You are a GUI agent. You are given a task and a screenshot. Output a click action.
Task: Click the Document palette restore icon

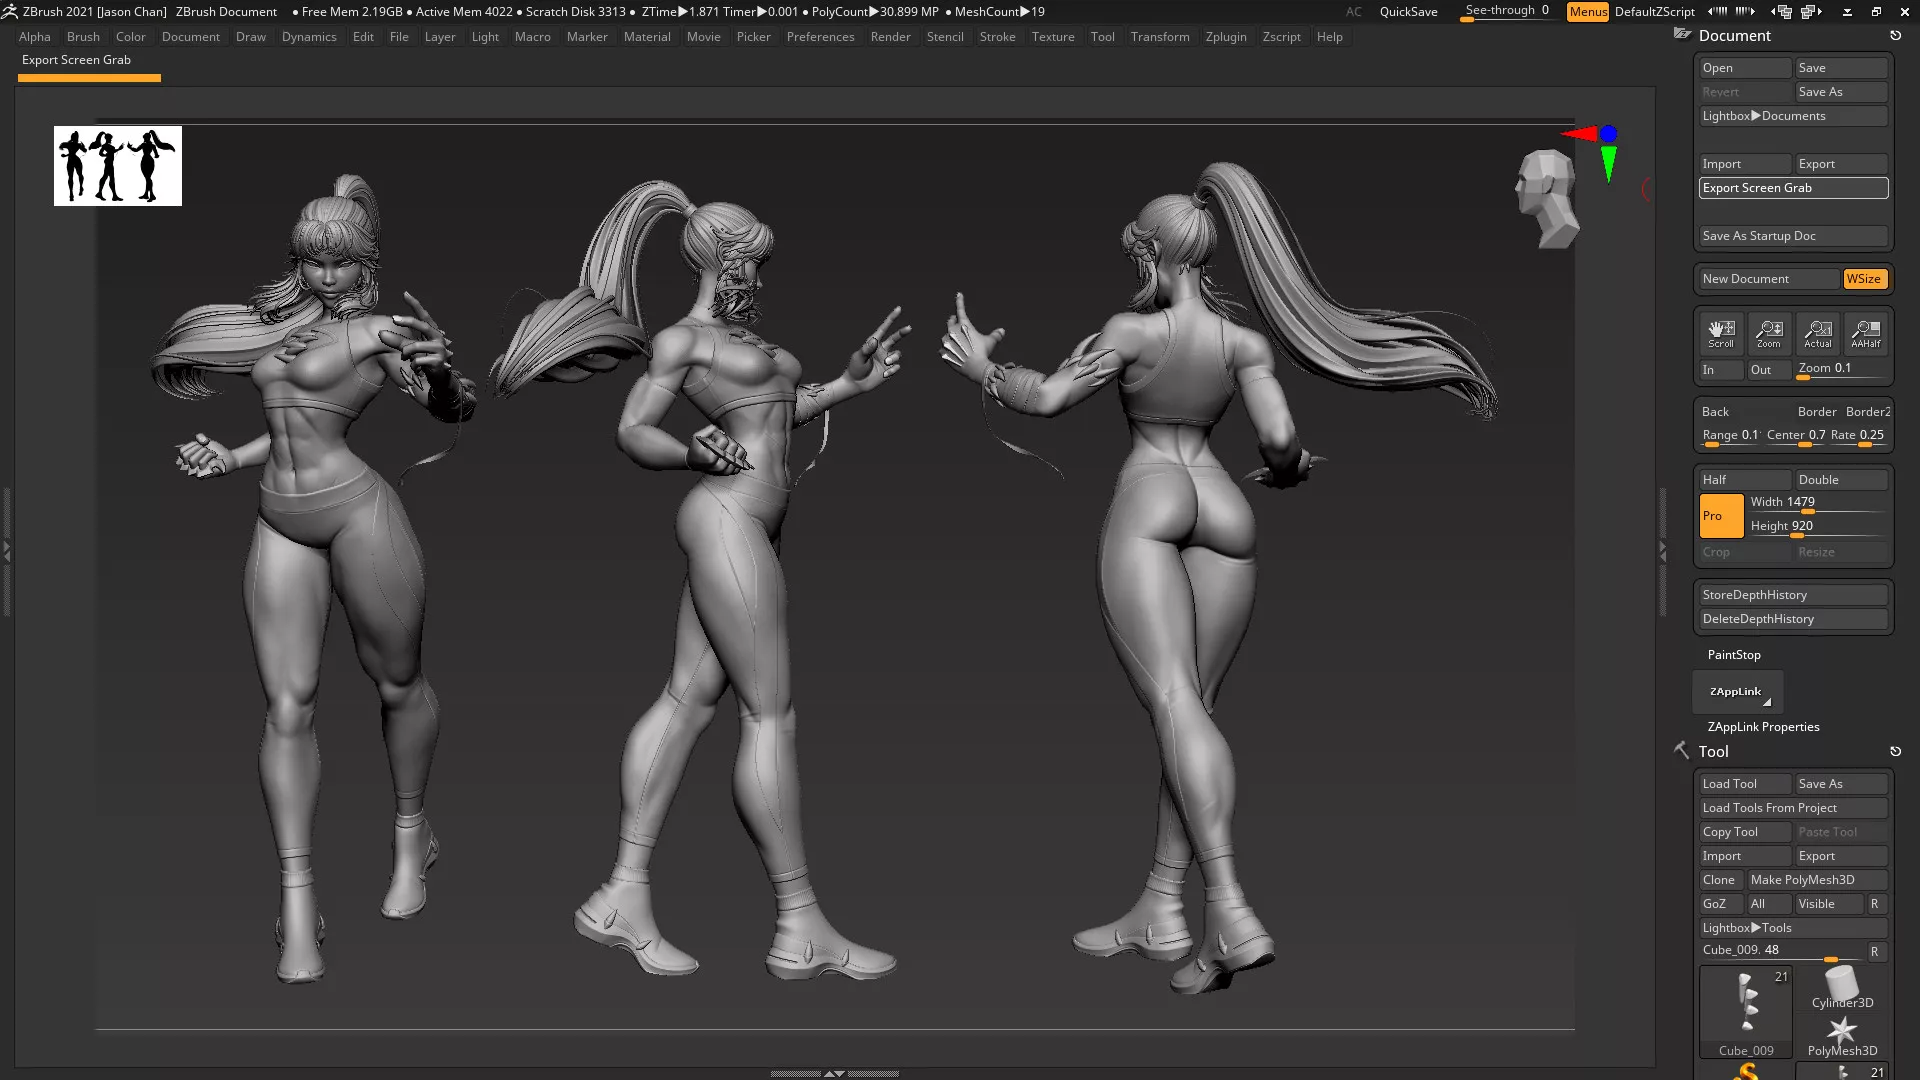[1895, 36]
